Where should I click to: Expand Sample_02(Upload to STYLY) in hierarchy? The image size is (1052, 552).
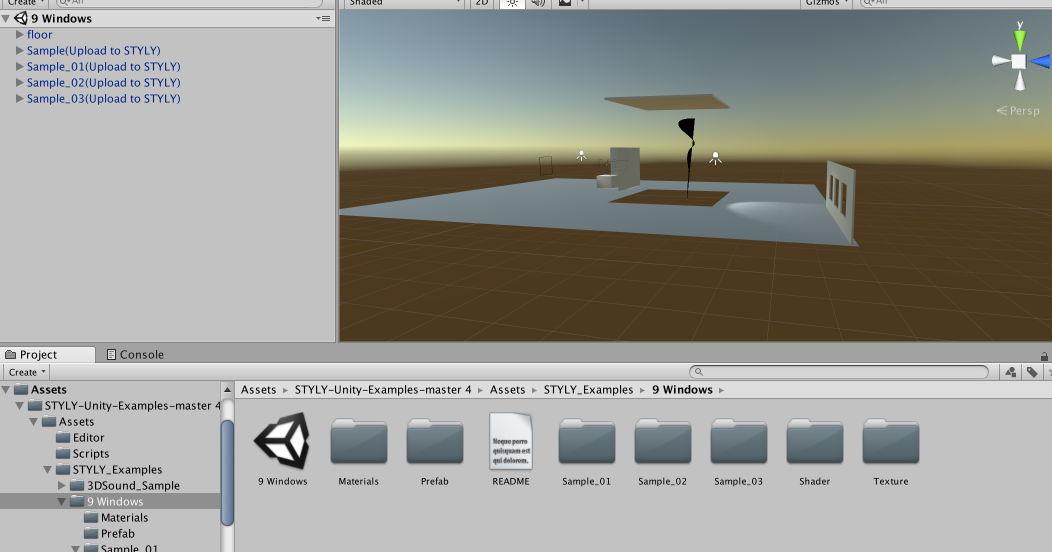click(x=19, y=82)
